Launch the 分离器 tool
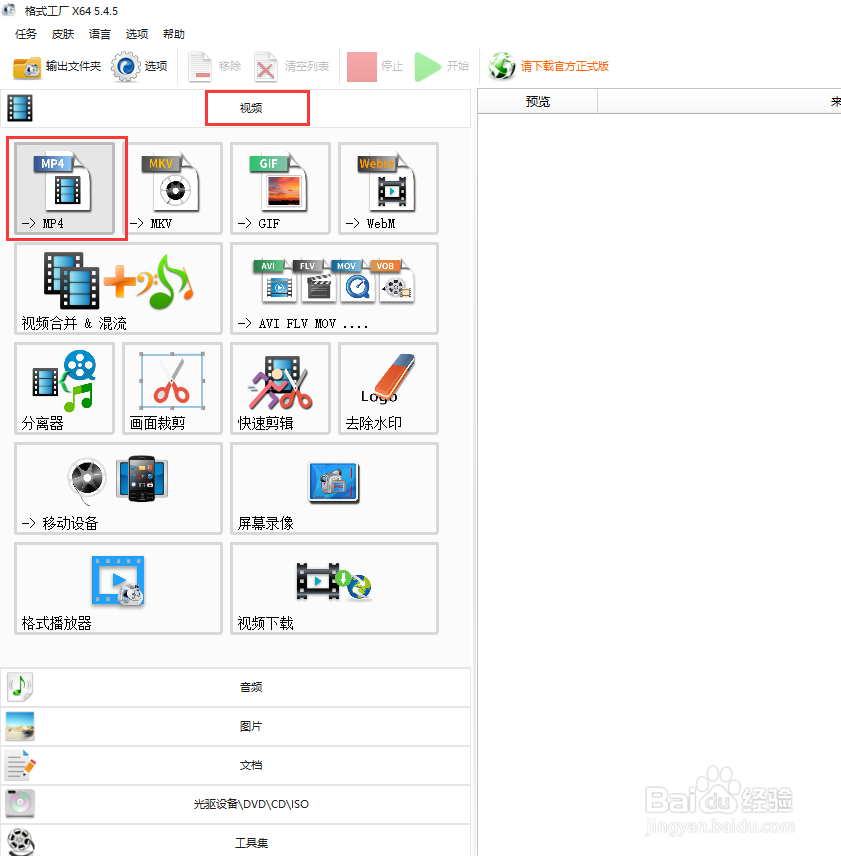Screen dimensions: 841x856 (64, 388)
